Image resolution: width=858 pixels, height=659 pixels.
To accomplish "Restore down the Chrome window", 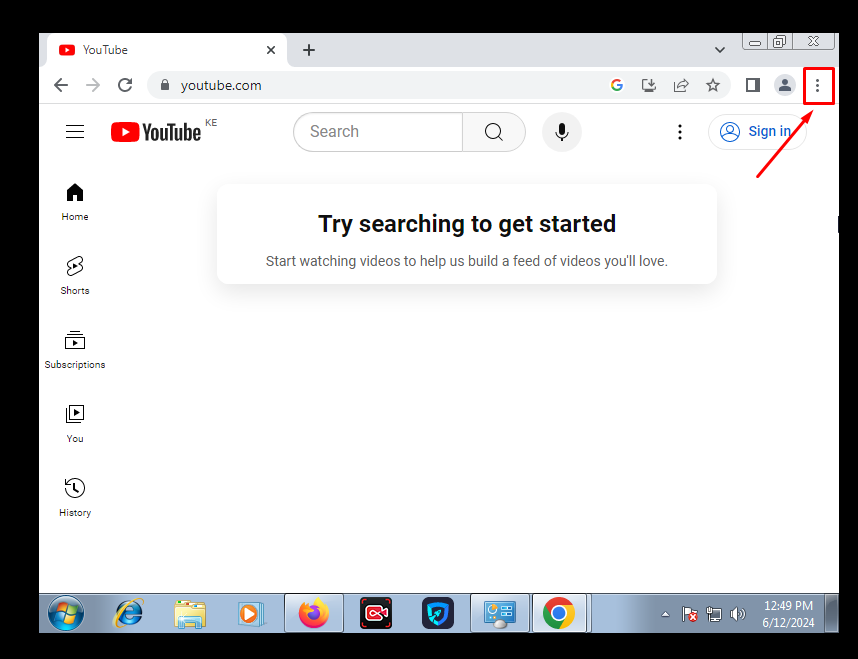I will point(779,42).
